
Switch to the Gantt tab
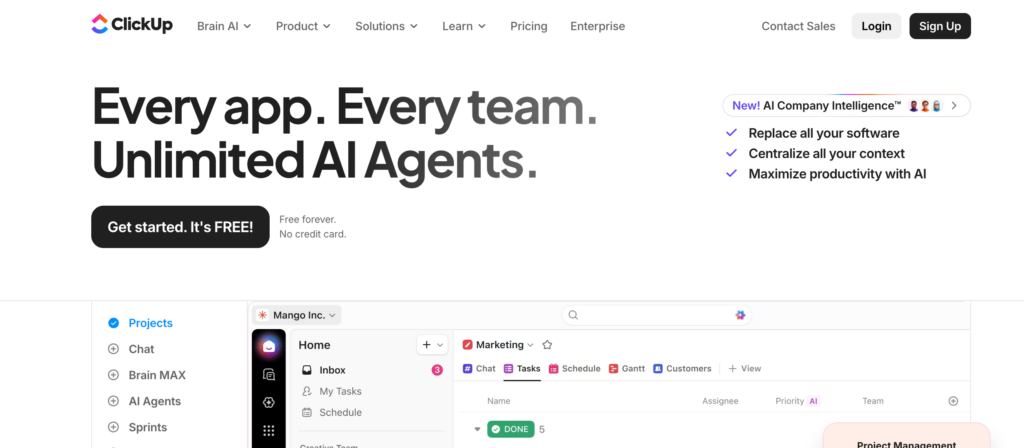click(x=627, y=369)
